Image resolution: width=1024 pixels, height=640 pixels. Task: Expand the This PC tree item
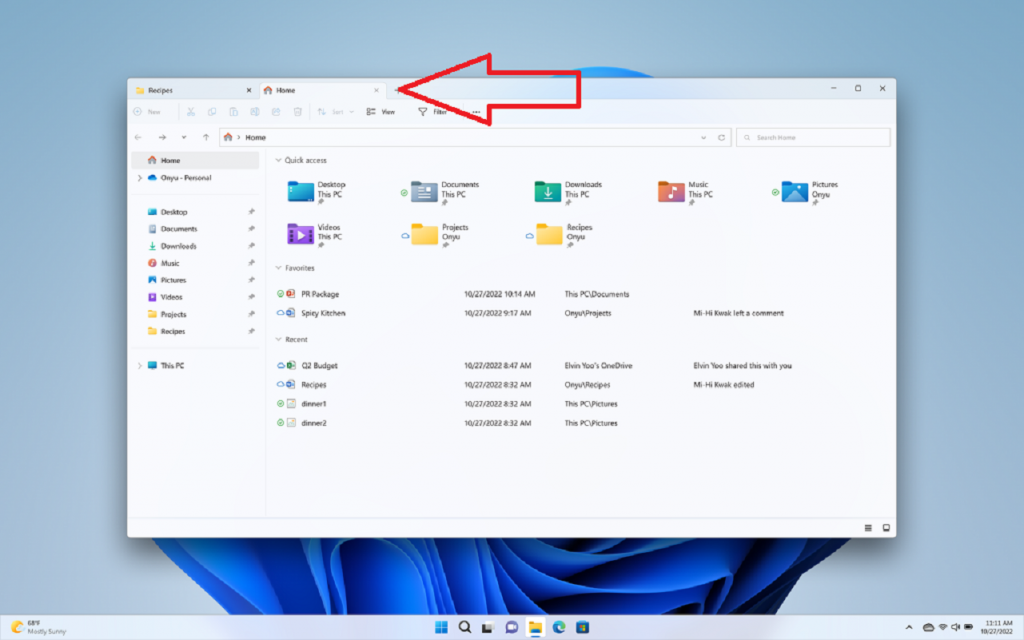[x=139, y=366]
